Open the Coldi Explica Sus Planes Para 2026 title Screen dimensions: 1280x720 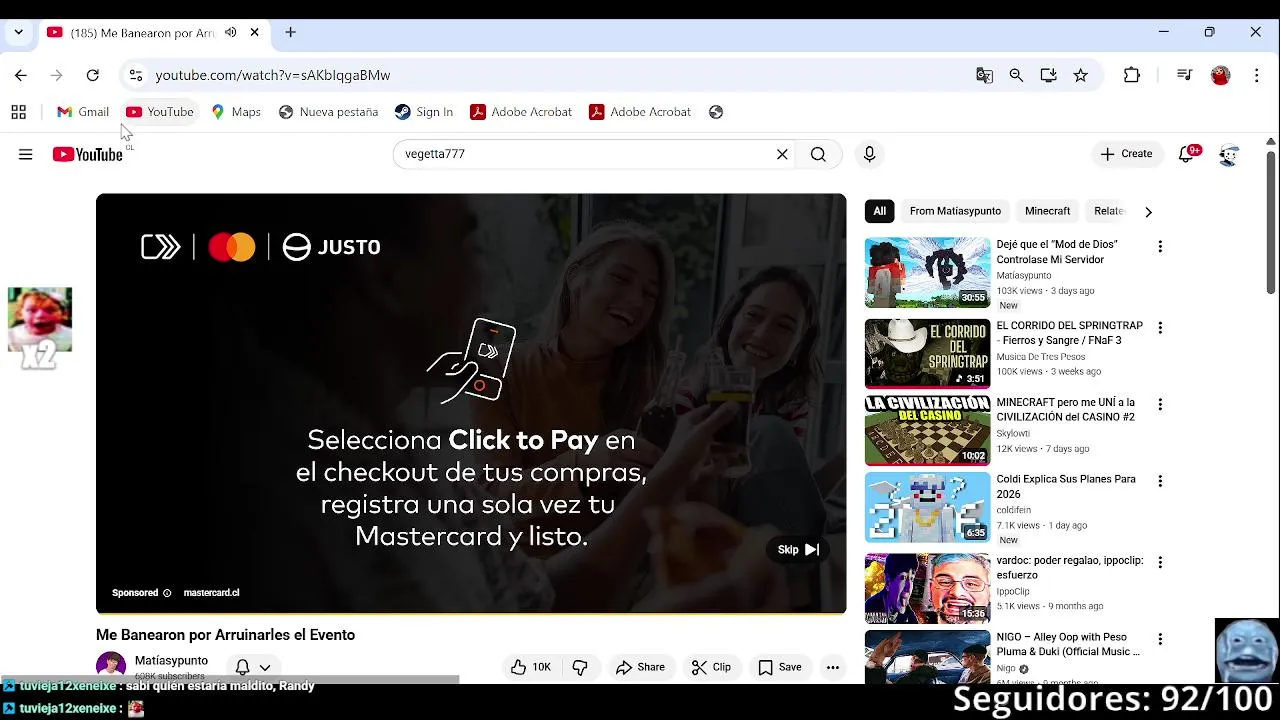tap(1066, 487)
